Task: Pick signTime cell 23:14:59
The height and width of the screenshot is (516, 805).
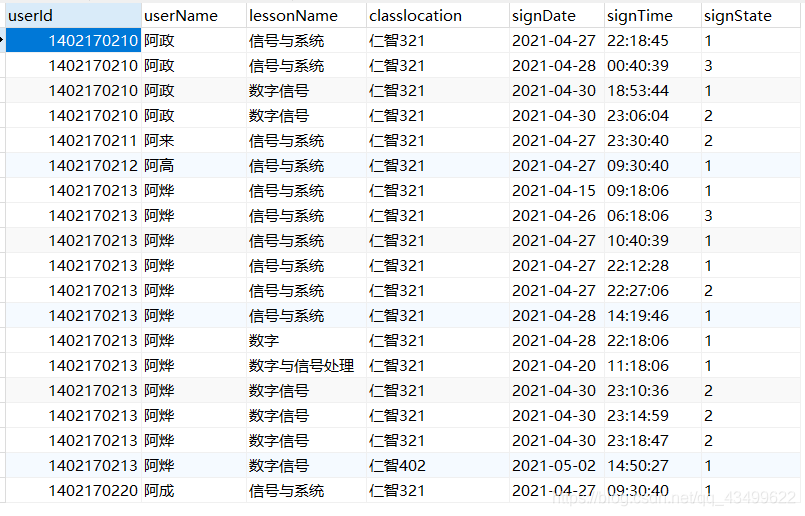Action: (x=653, y=415)
